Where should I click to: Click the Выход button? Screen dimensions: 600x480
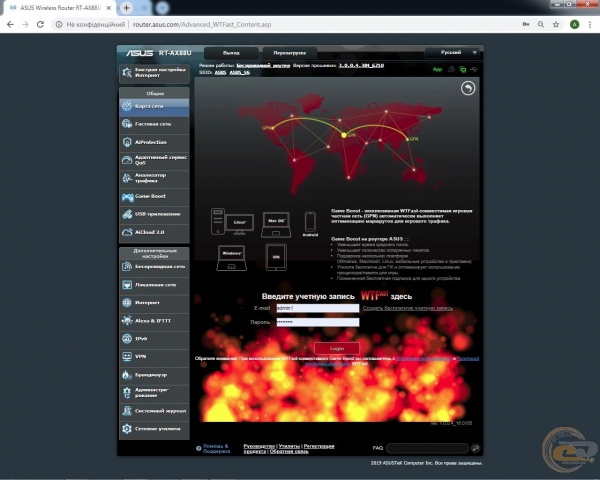231,53
